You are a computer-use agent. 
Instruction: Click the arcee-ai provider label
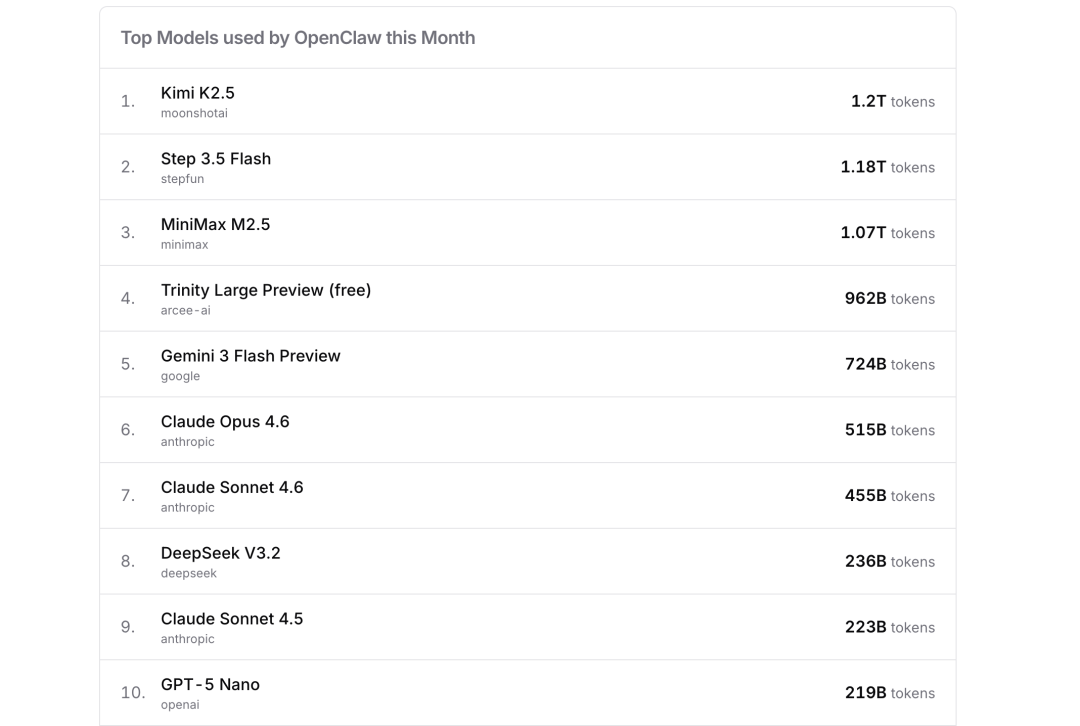[186, 311]
